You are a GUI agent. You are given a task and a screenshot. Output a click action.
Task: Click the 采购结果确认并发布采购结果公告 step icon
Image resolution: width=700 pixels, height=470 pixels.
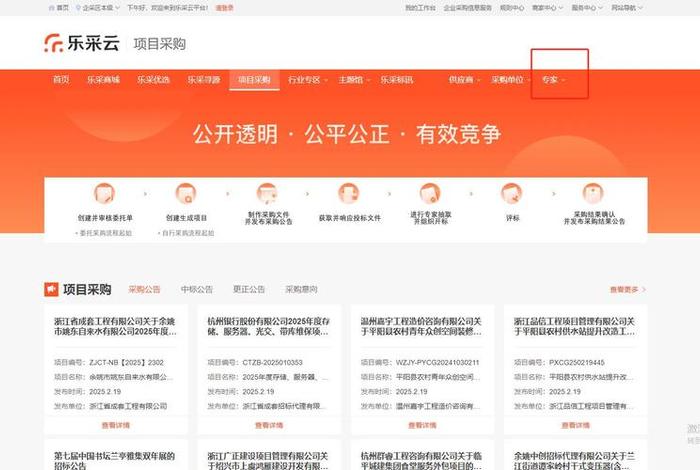tap(593, 193)
